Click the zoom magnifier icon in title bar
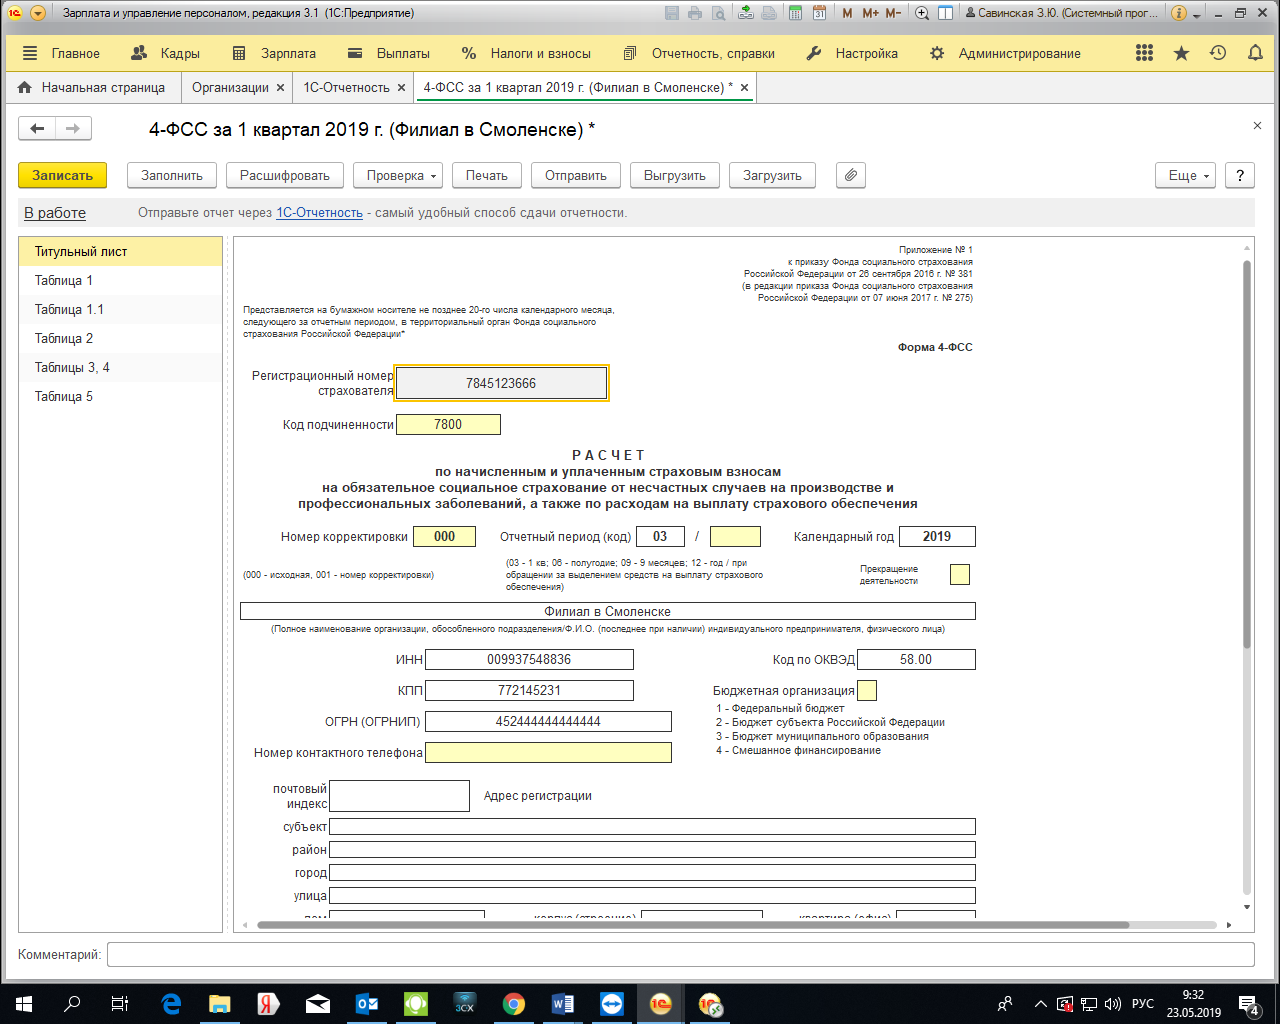1280x1024 pixels. click(x=922, y=13)
